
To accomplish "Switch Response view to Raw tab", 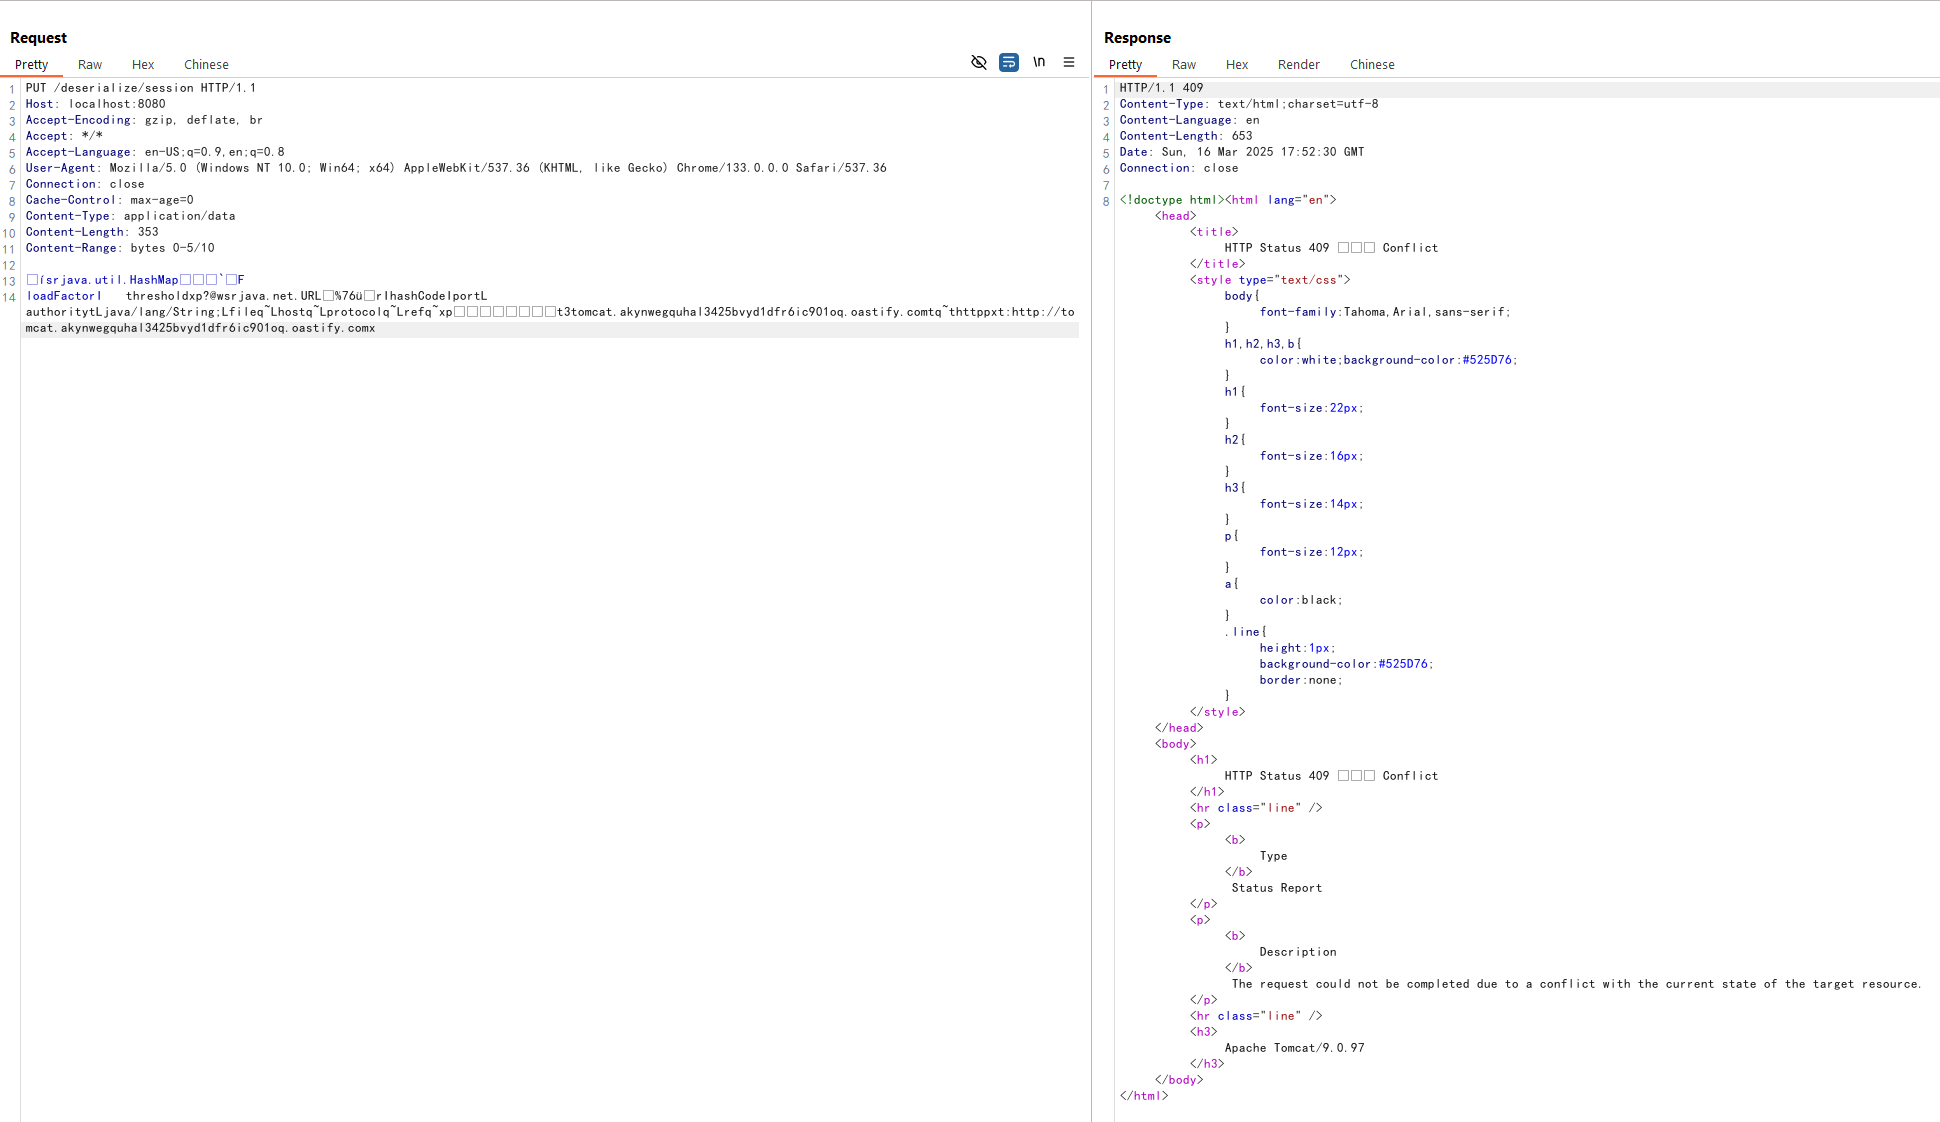I will (1184, 64).
